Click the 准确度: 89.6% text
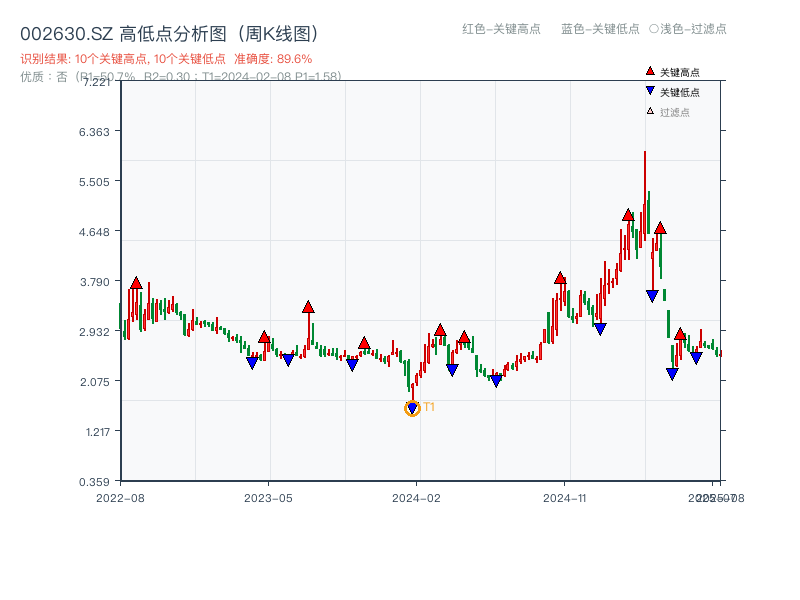The image size is (800, 600). pyautogui.click(x=273, y=59)
